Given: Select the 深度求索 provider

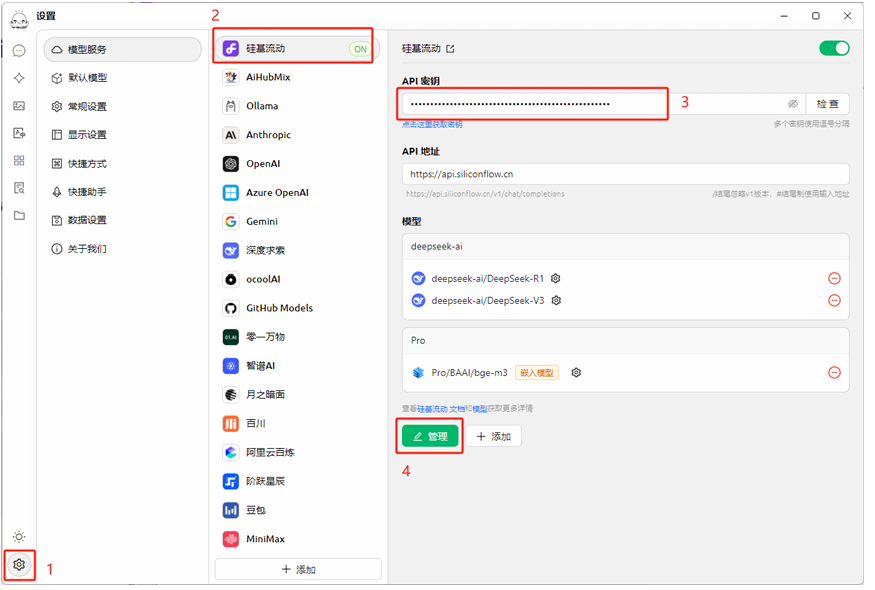Looking at the screenshot, I should [x=297, y=251].
